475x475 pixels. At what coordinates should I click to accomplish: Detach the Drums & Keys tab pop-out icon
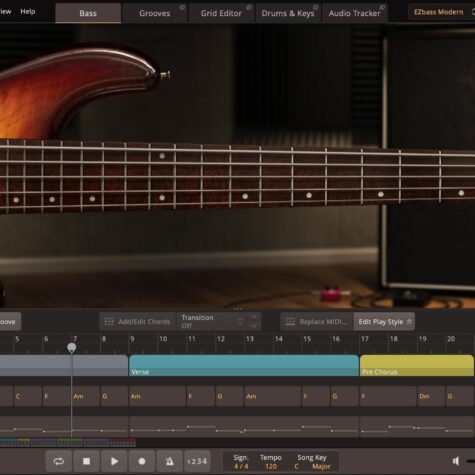[315, 7]
